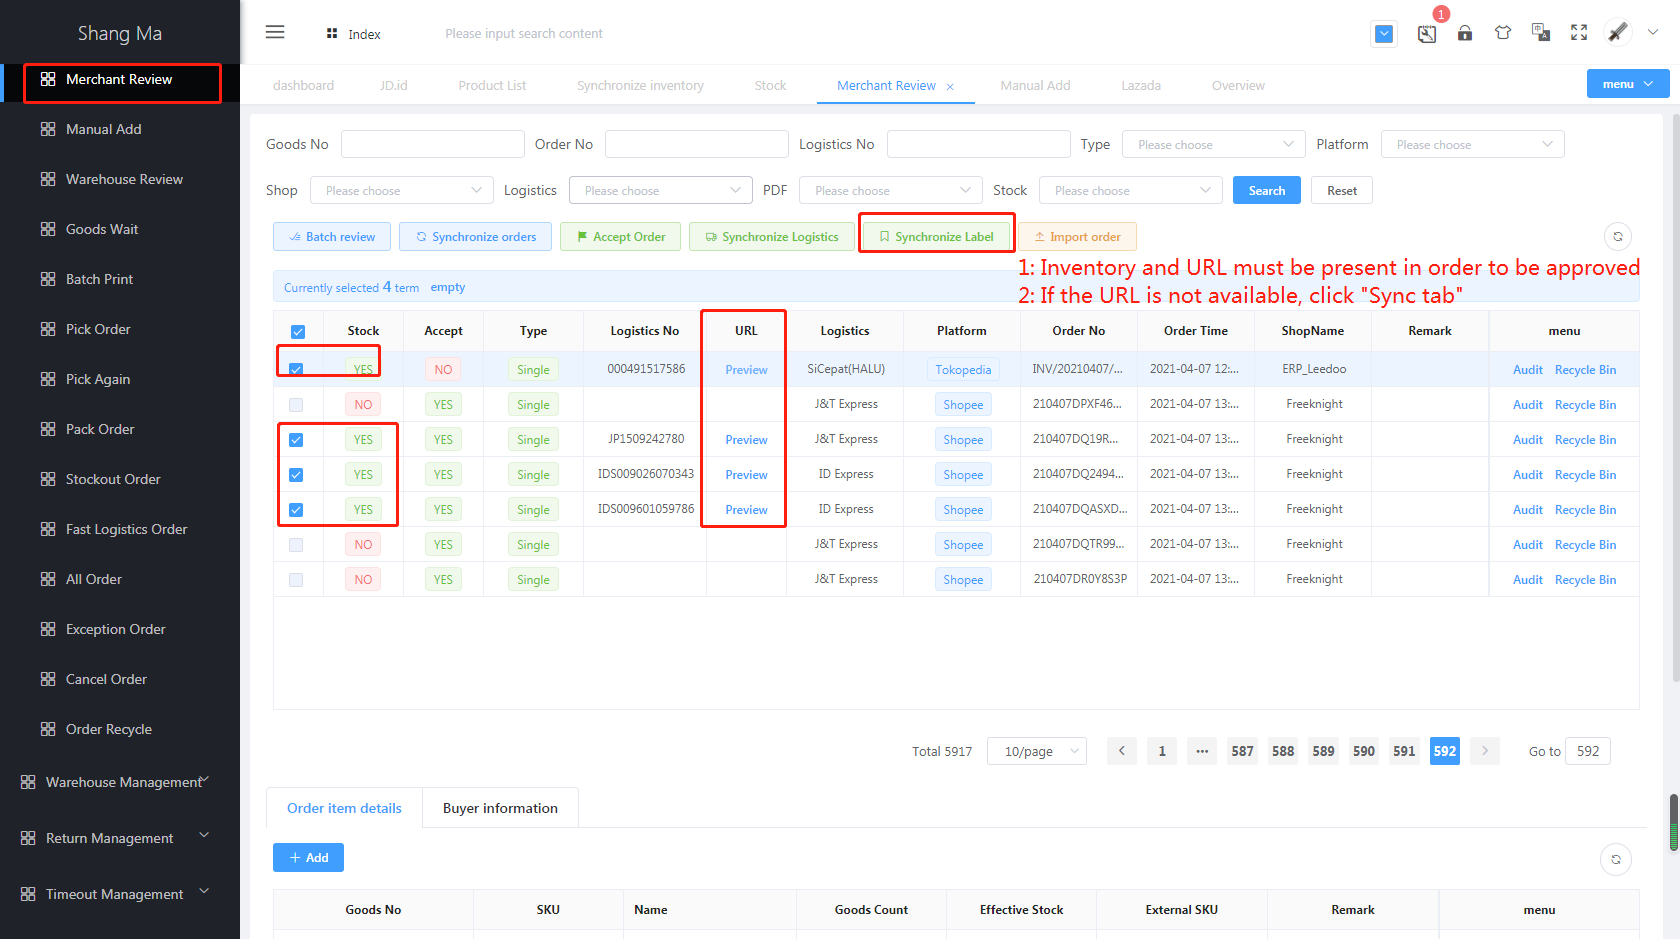The width and height of the screenshot is (1680, 939).
Task: Click the Order Recycle sidebar icon
Action: pyautogui.click(x=48, y=729)
